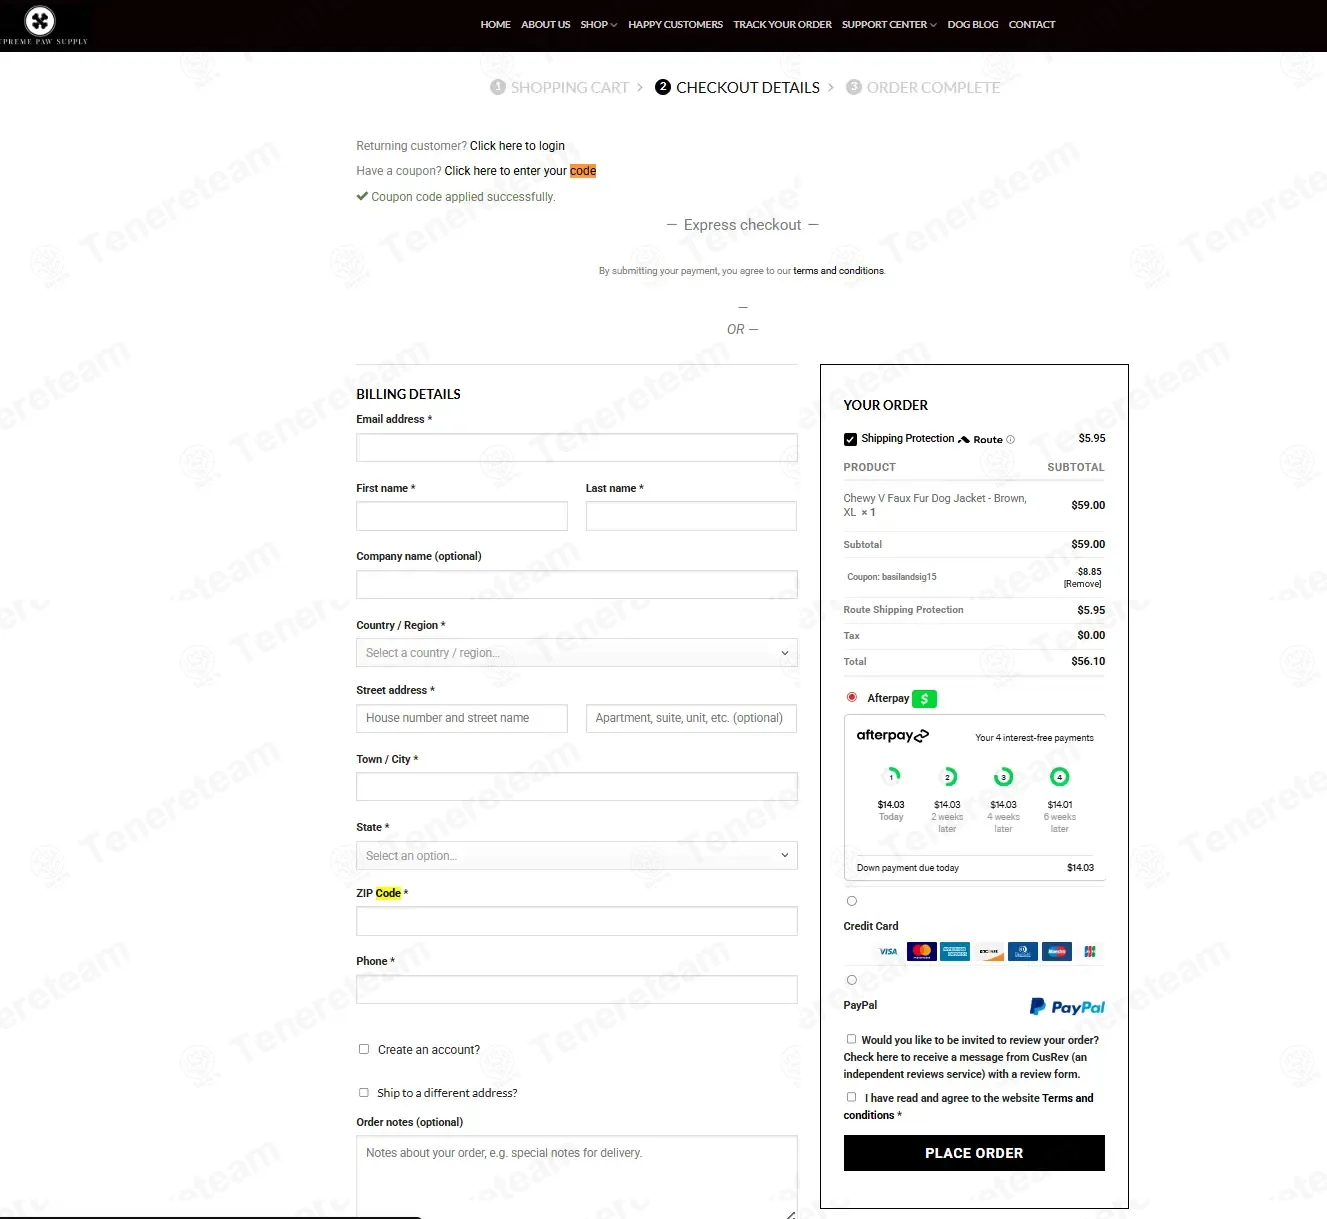Click product 'Chewy V Faux Fur Dog Jacket - Brown'

click(935, 505)
